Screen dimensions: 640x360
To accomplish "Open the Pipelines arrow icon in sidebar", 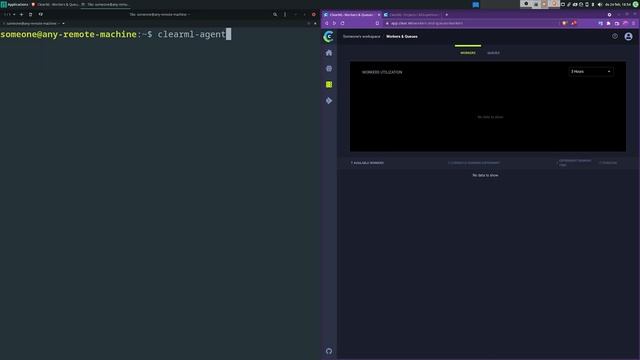I will point(329,100).
